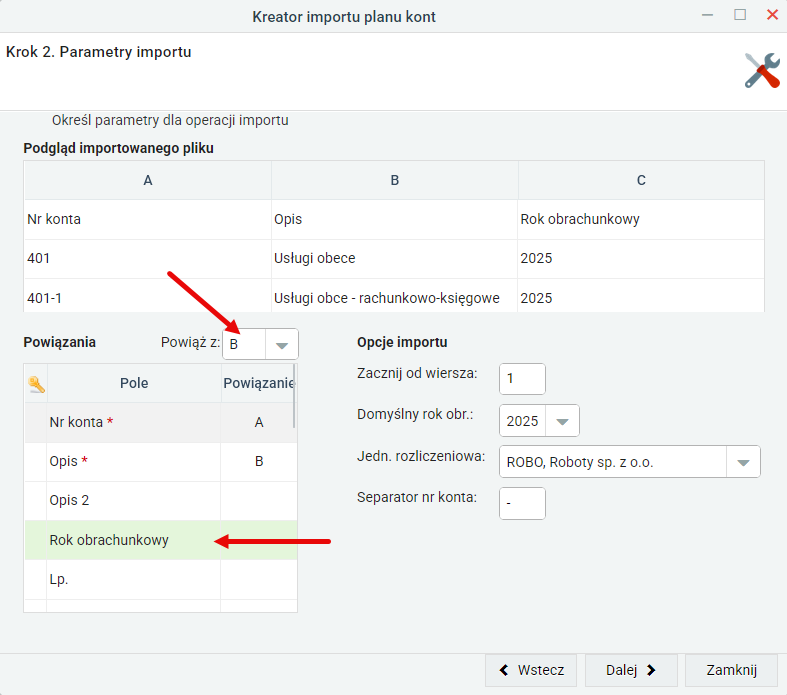Click the Powiązanie A cell for Nr konta
Screen dimensions: 787x695
click(x=258, y=423)
